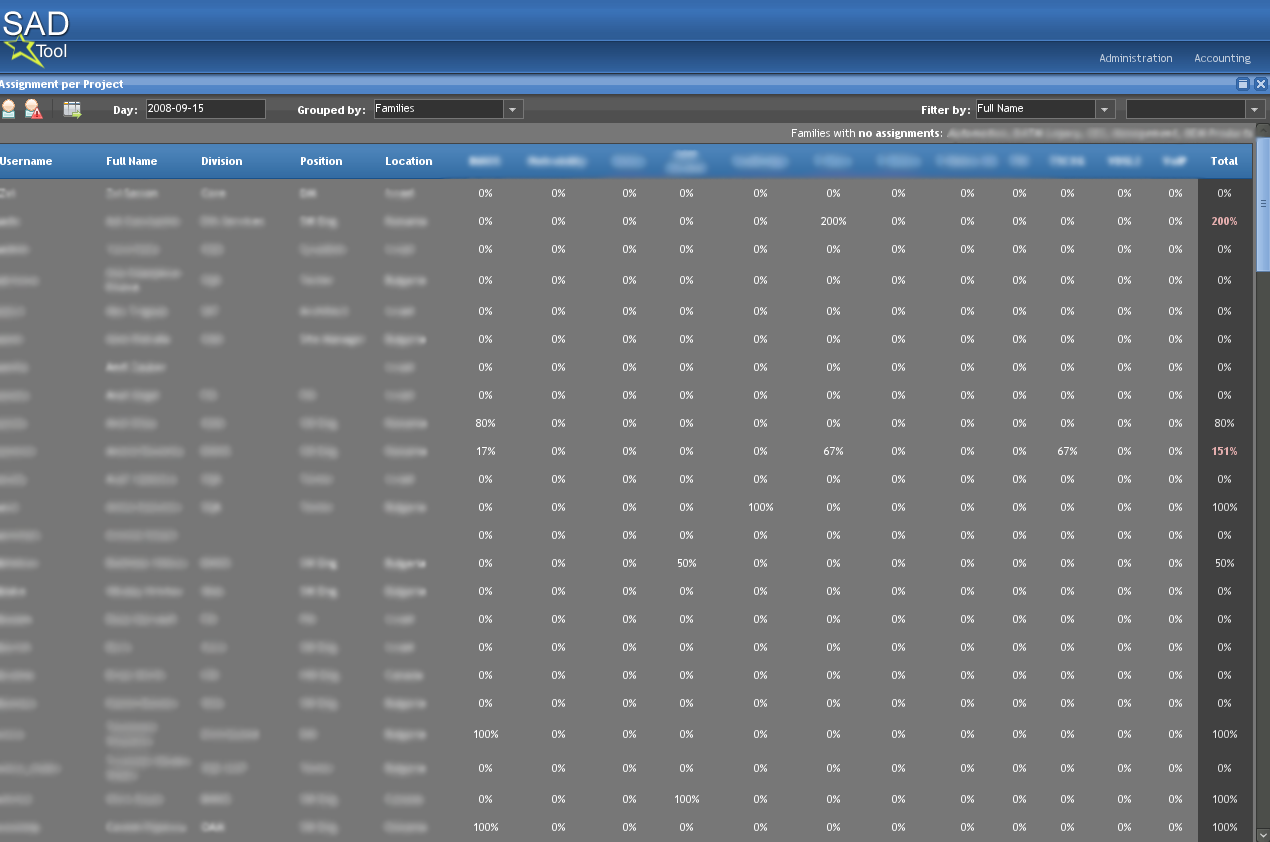Open the Accounting menu
The width and height of the screenshot is (1270, 842).
1222,58
